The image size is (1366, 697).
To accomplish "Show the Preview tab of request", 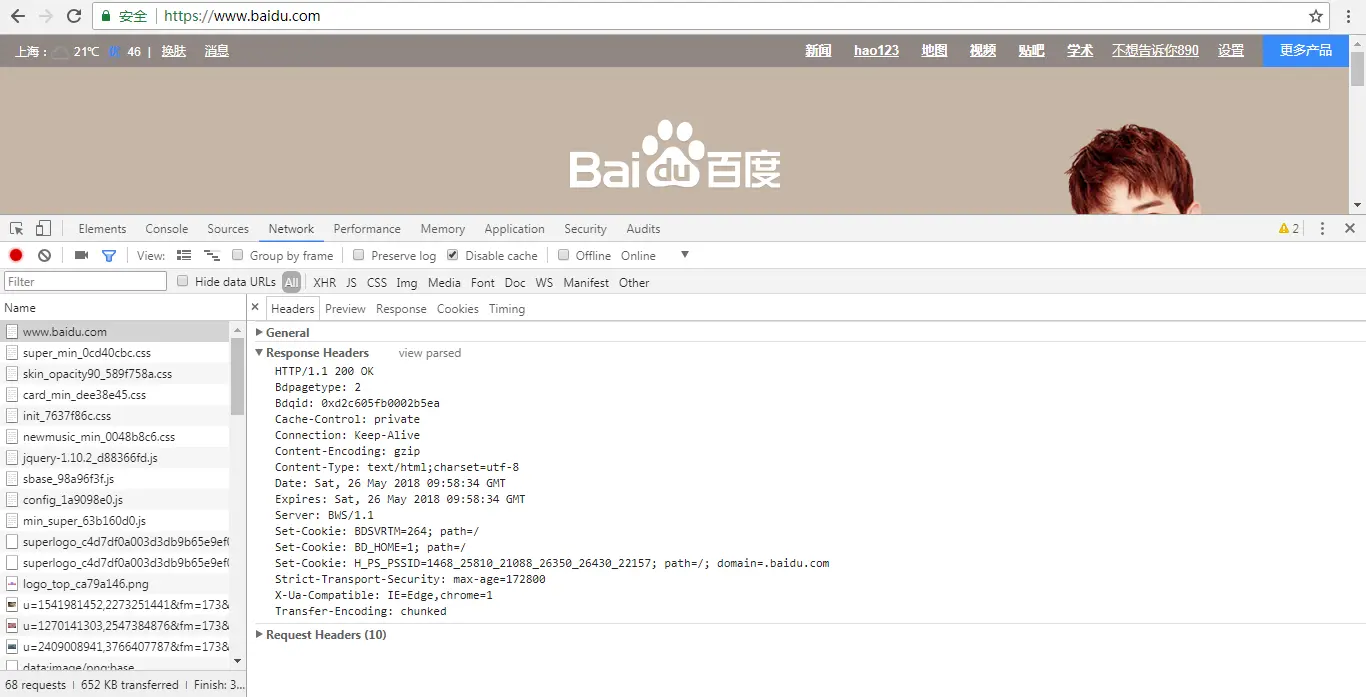I will point(345,309).
